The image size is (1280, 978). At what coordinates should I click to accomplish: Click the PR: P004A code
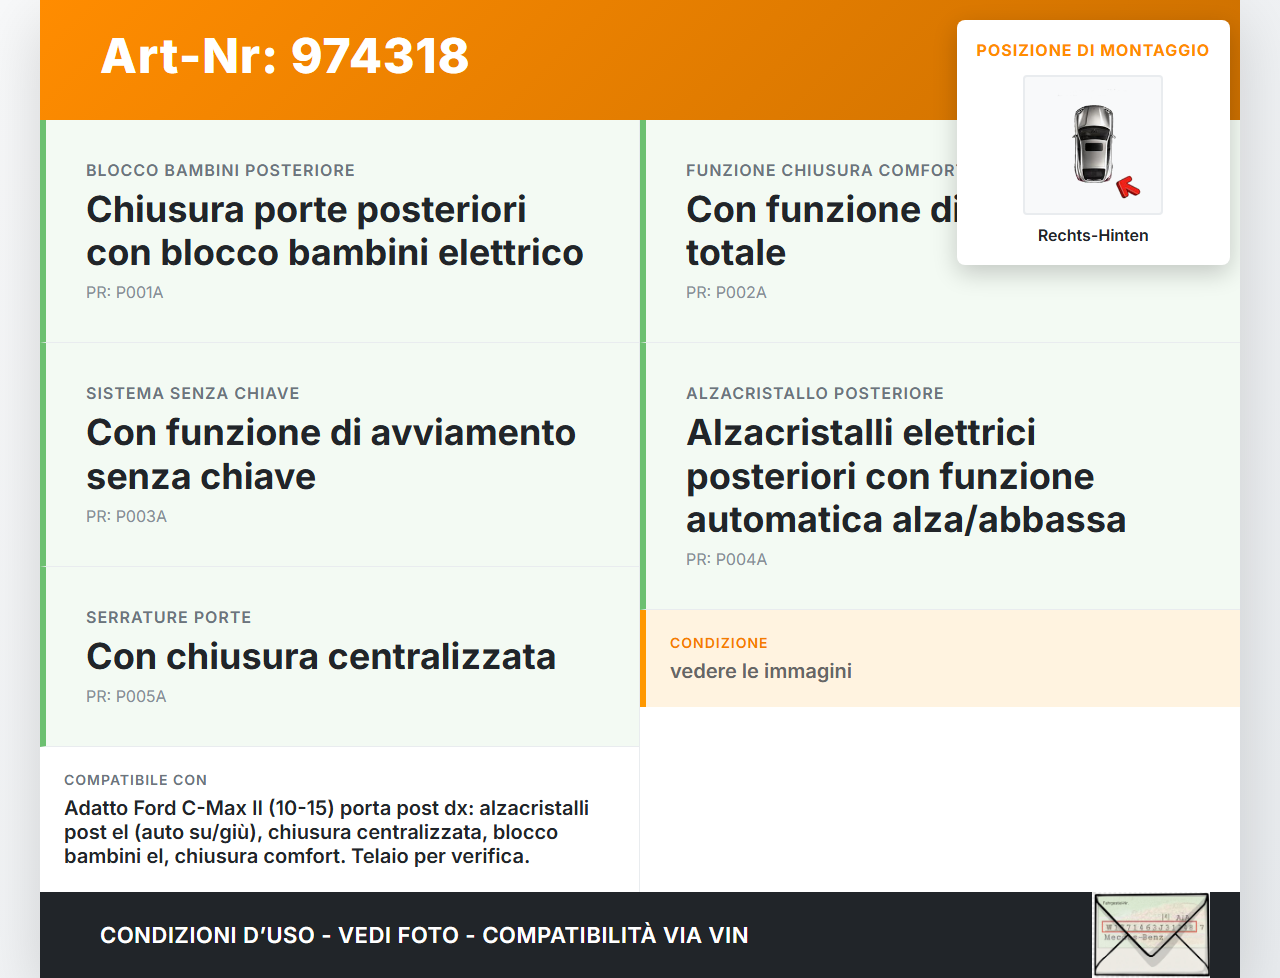(726, 559)
